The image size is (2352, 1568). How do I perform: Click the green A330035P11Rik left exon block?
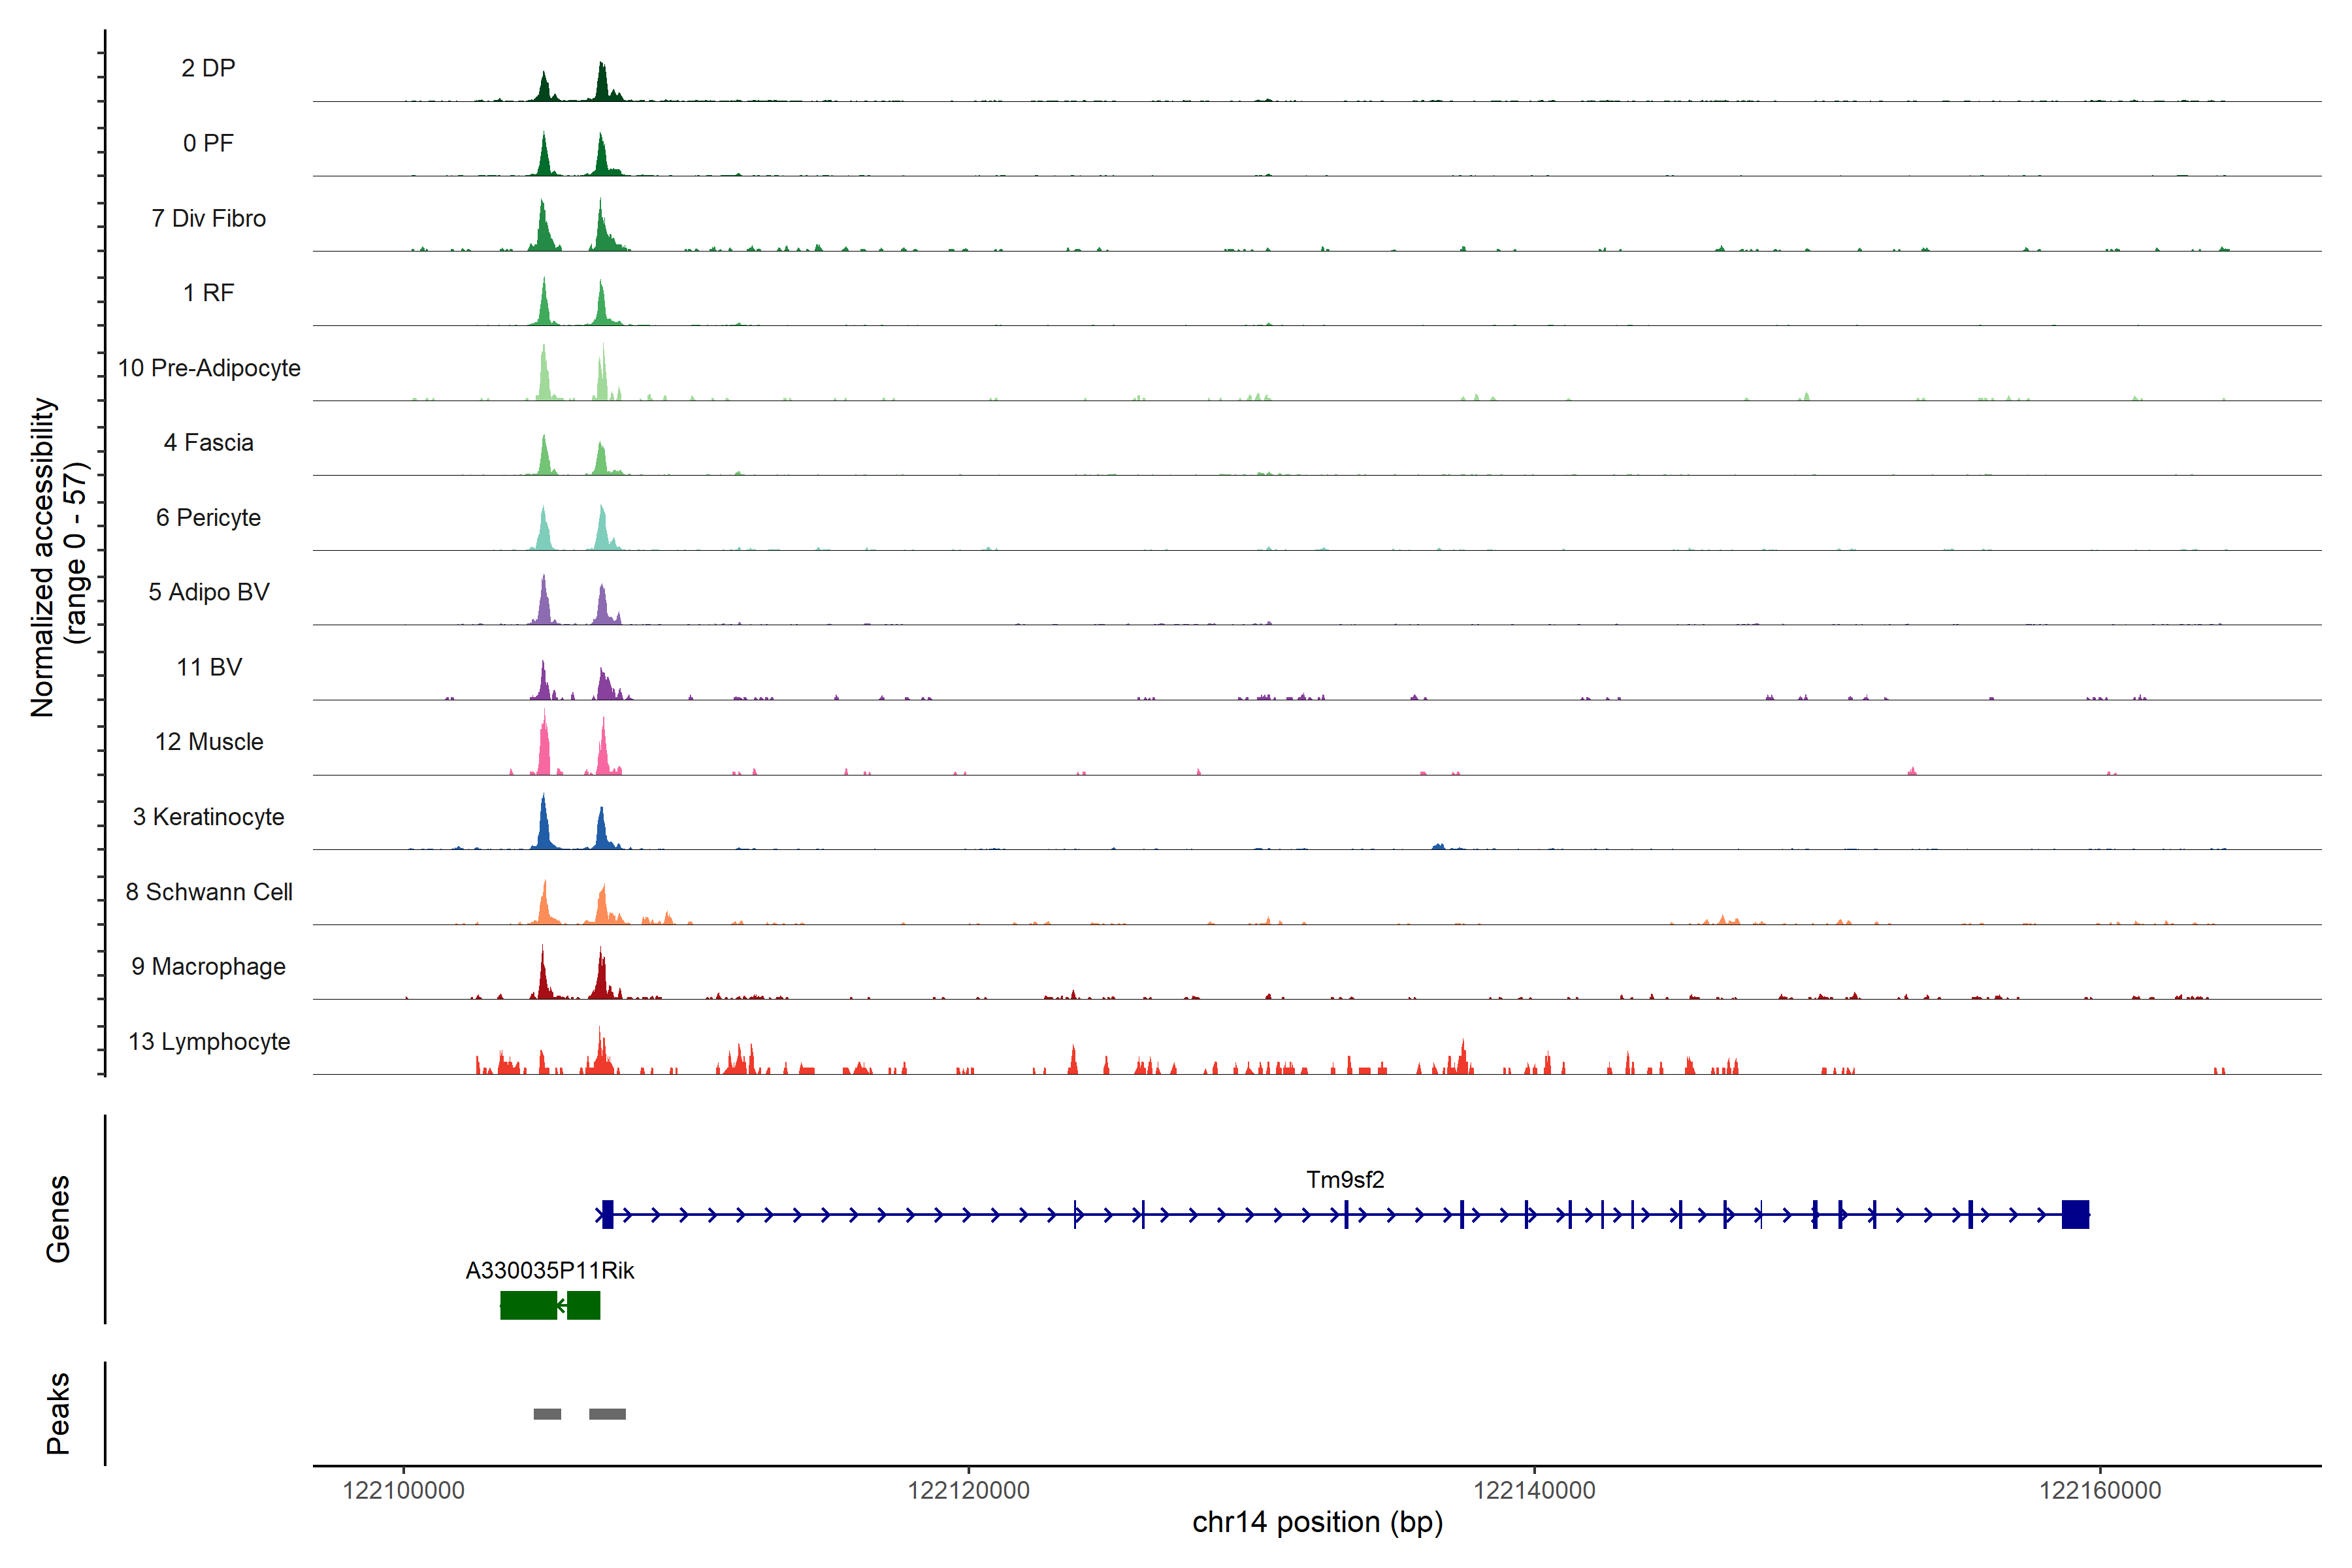click(x=528, y=1305)
